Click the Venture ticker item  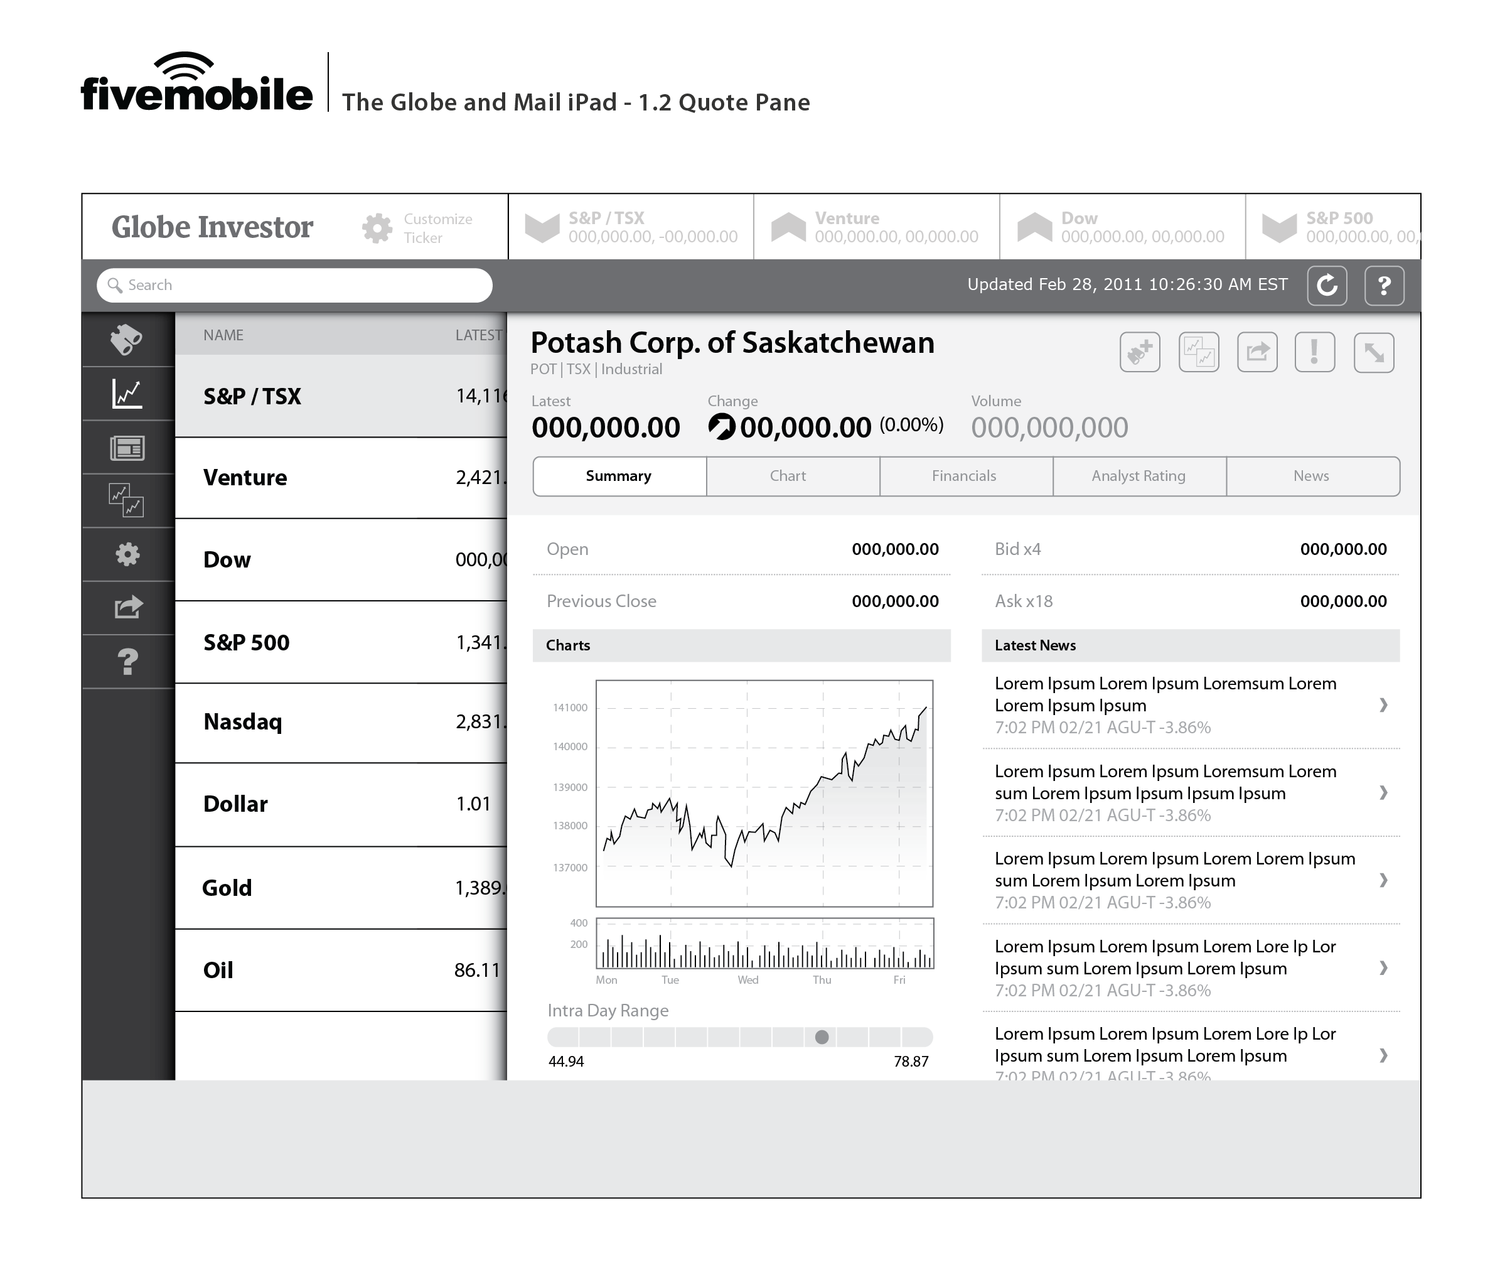(877, 227)
